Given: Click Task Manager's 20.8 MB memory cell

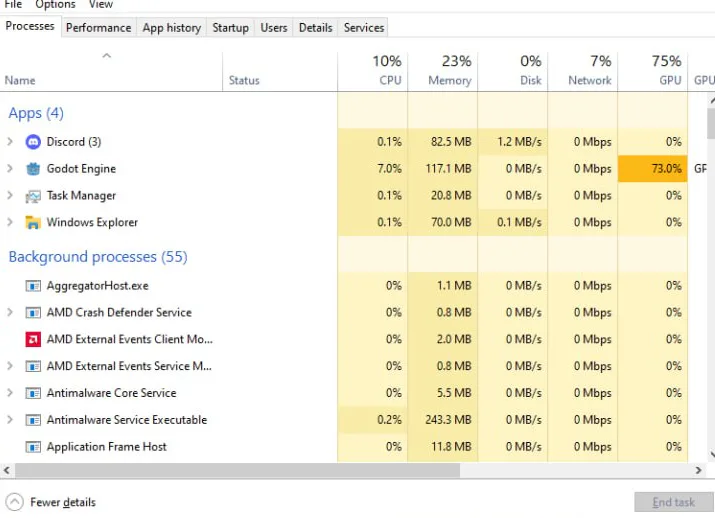Looking at the screenshot, I should (x=443, y=196).
